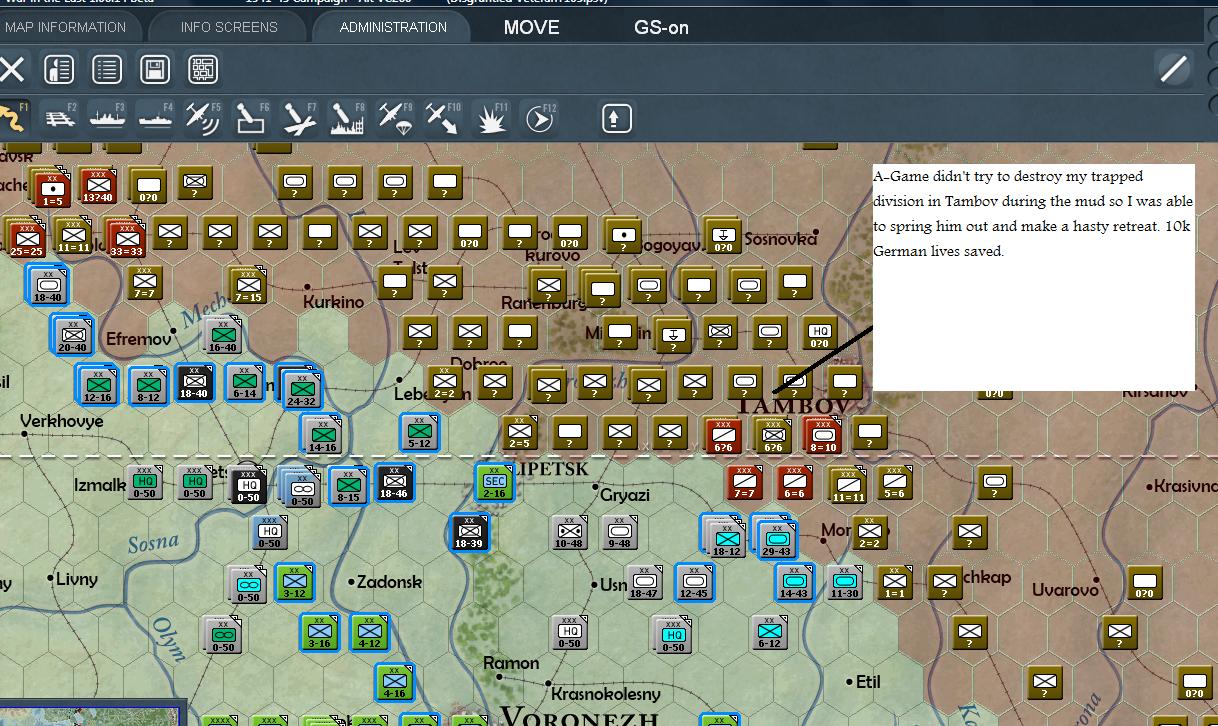Image resolution: width=1218 pixels, height=726 pixels.
Task: Select F4 amphibious transport mode icon
Action: [x=156, y=118]
